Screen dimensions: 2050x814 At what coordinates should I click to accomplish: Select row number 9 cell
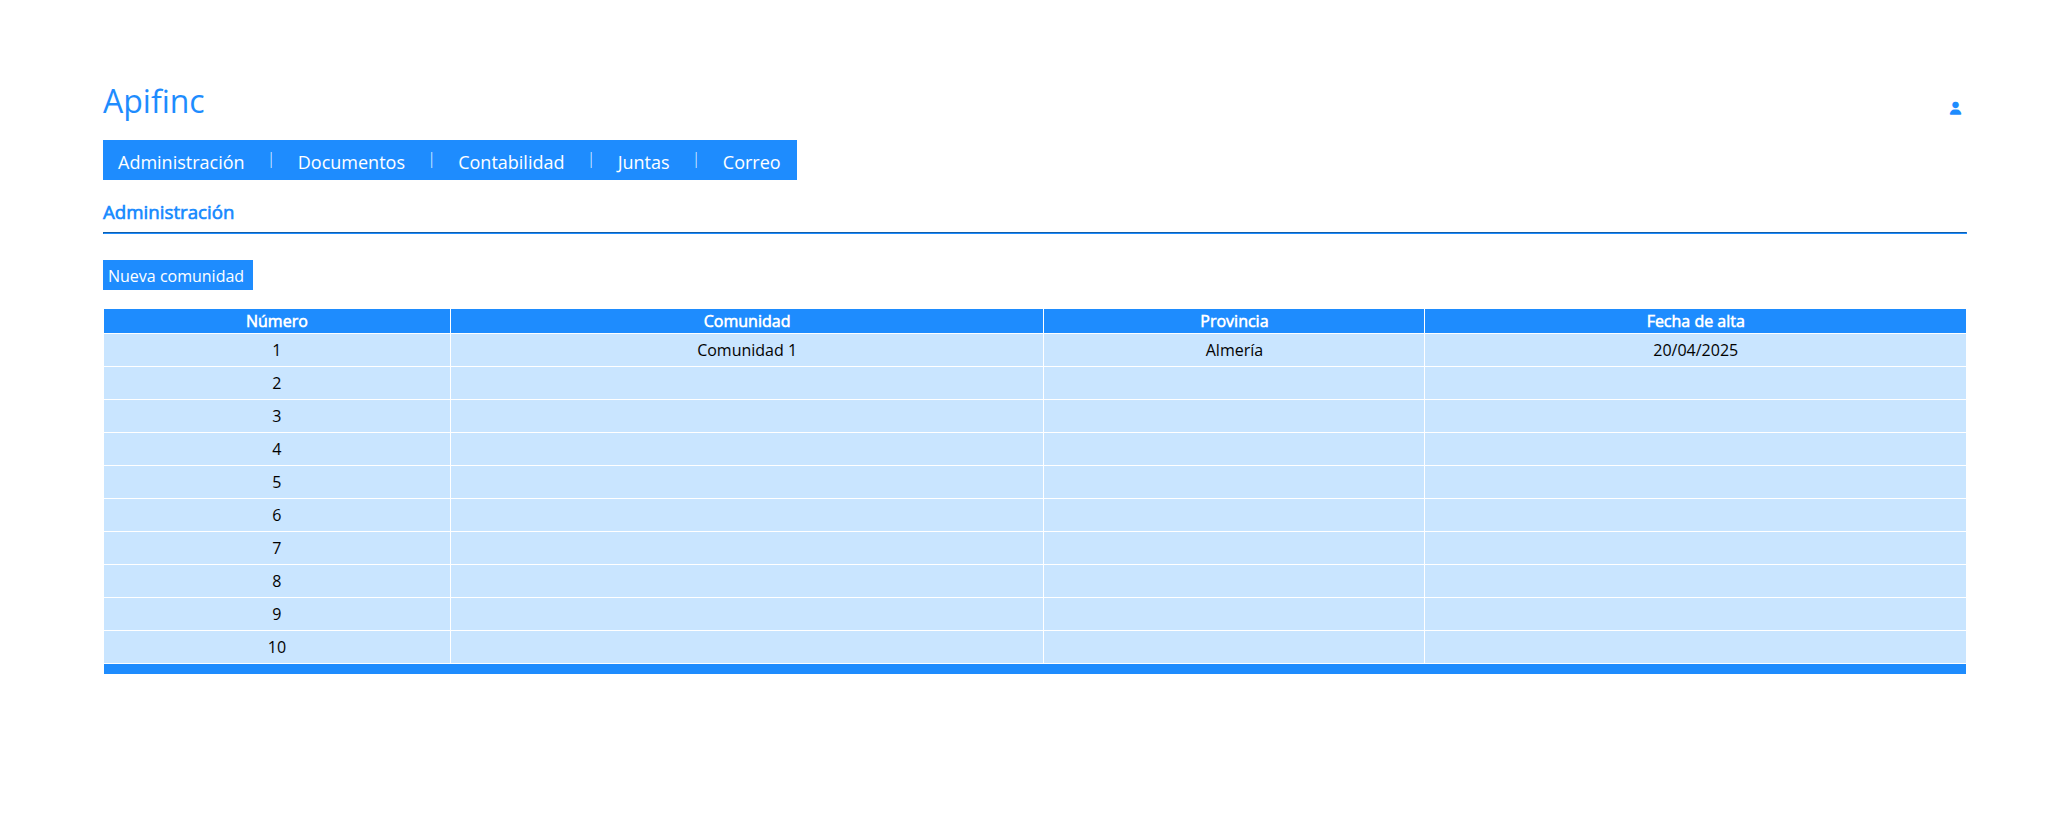pos(277,614)
